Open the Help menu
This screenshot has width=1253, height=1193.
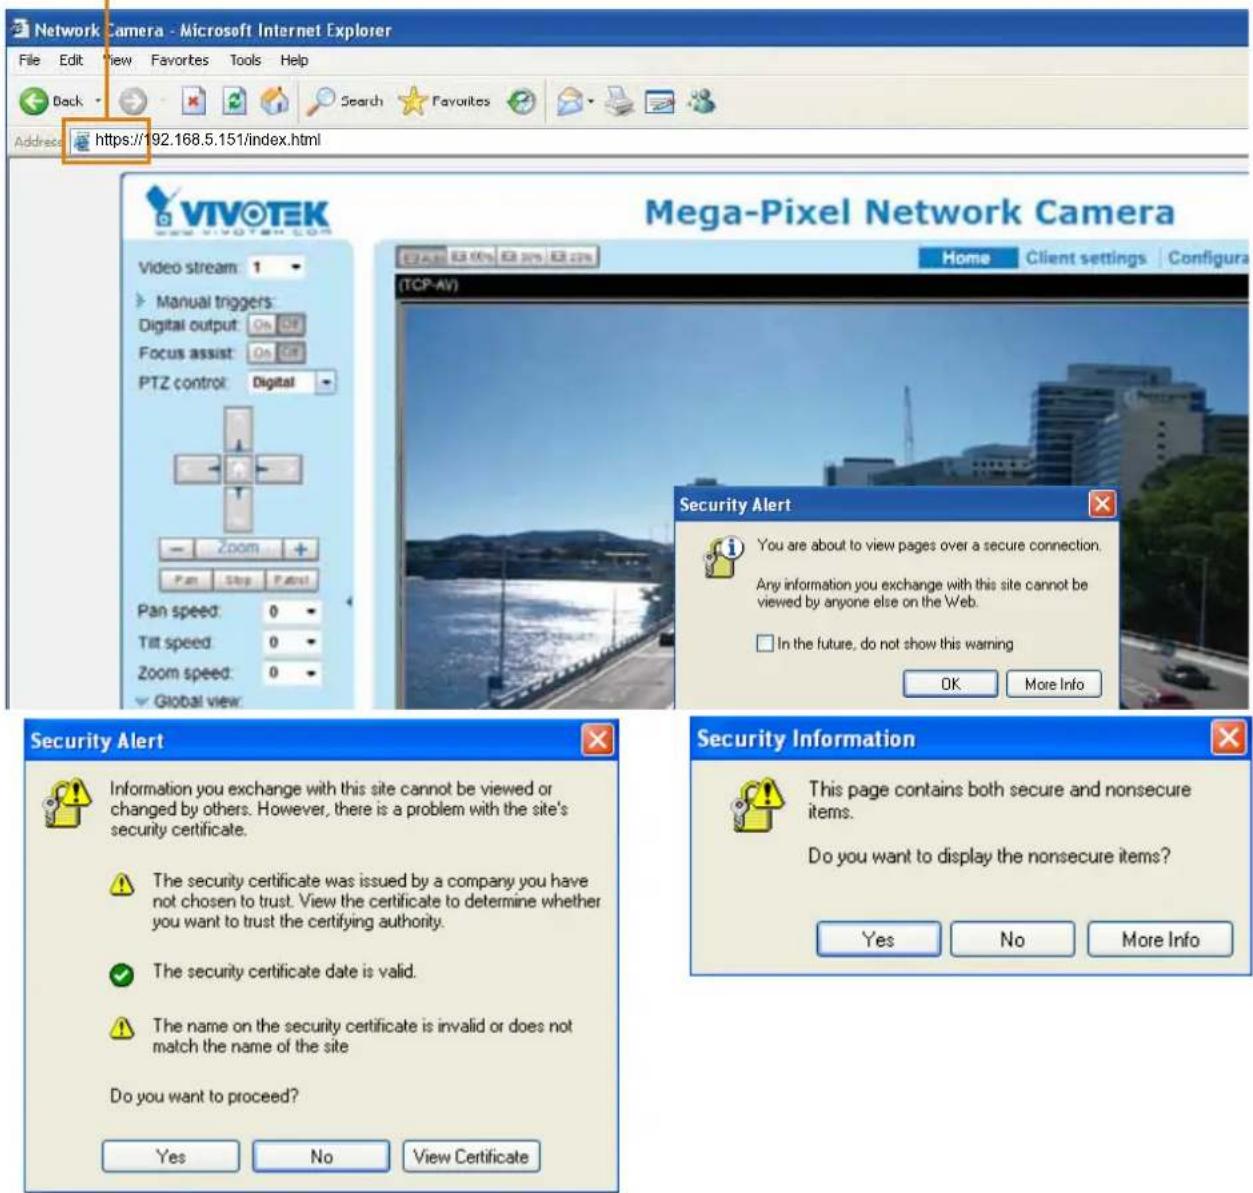tap(294, 60)
